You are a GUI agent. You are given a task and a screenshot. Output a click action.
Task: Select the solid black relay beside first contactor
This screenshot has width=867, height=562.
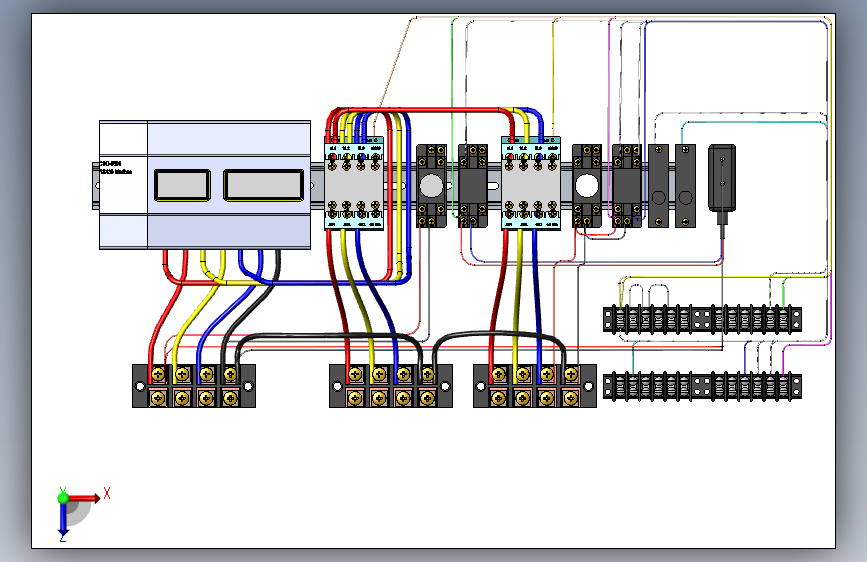click(473, 186)
